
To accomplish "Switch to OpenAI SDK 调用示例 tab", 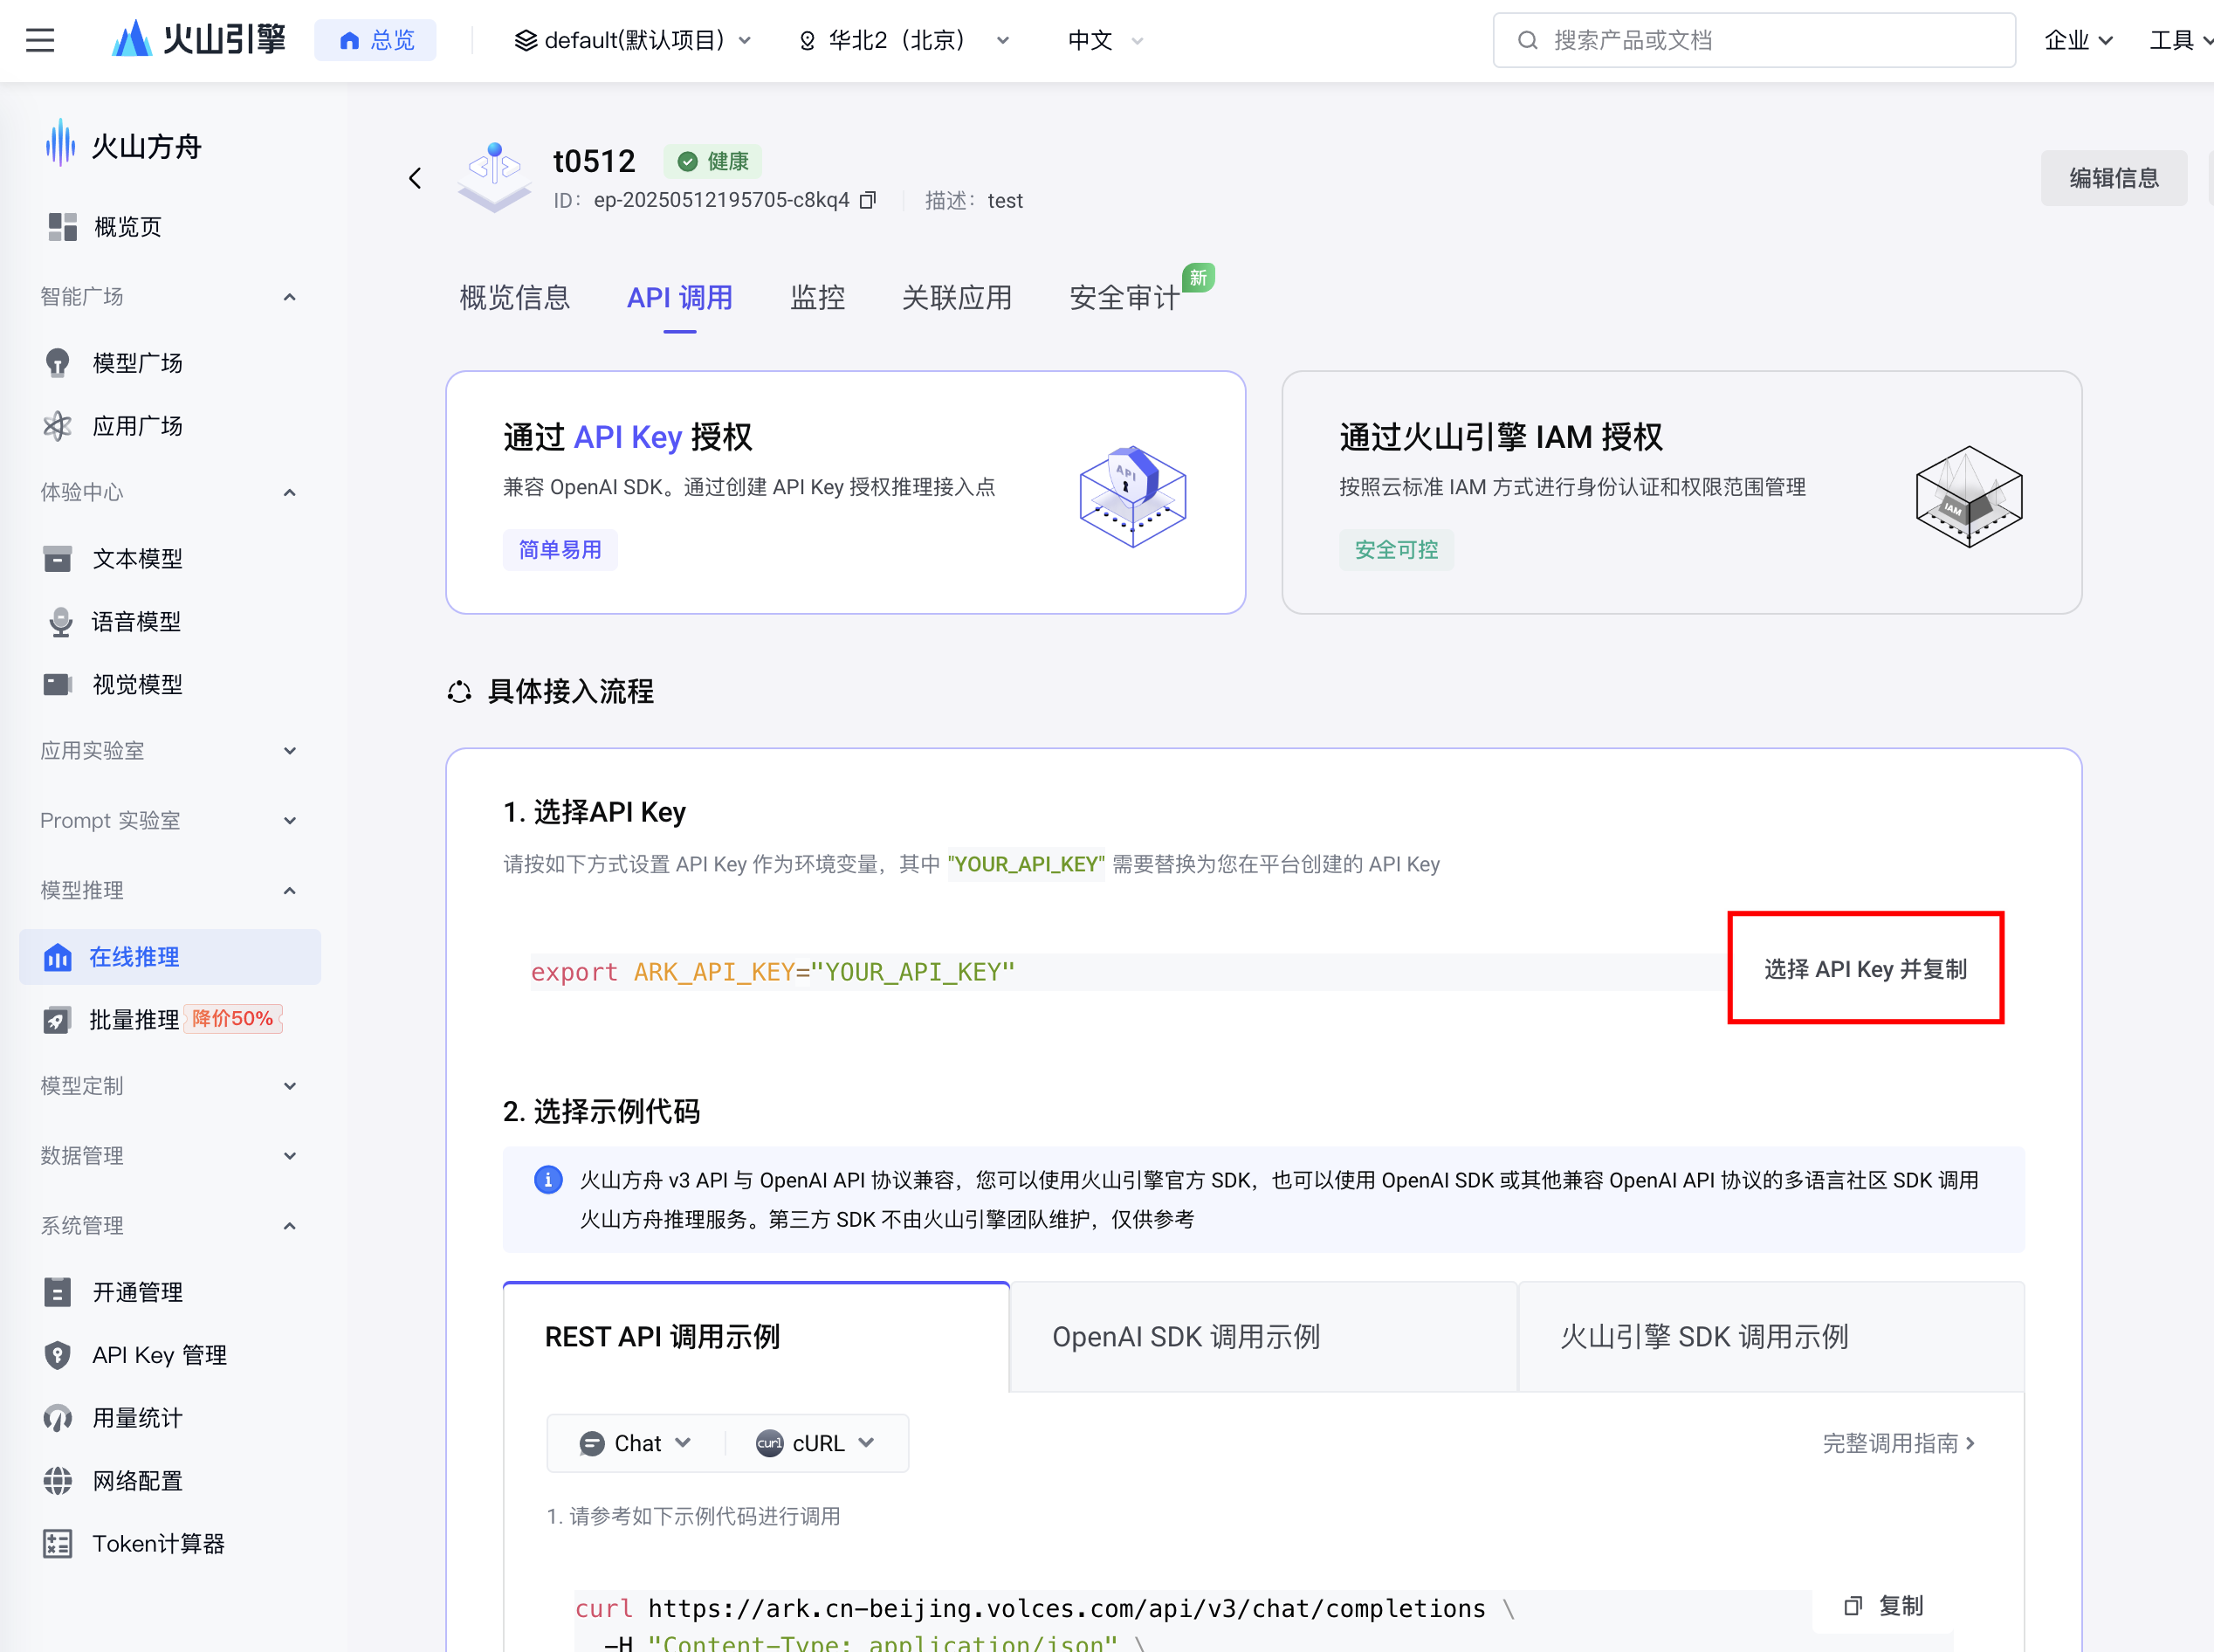I will [1185, 1337].
